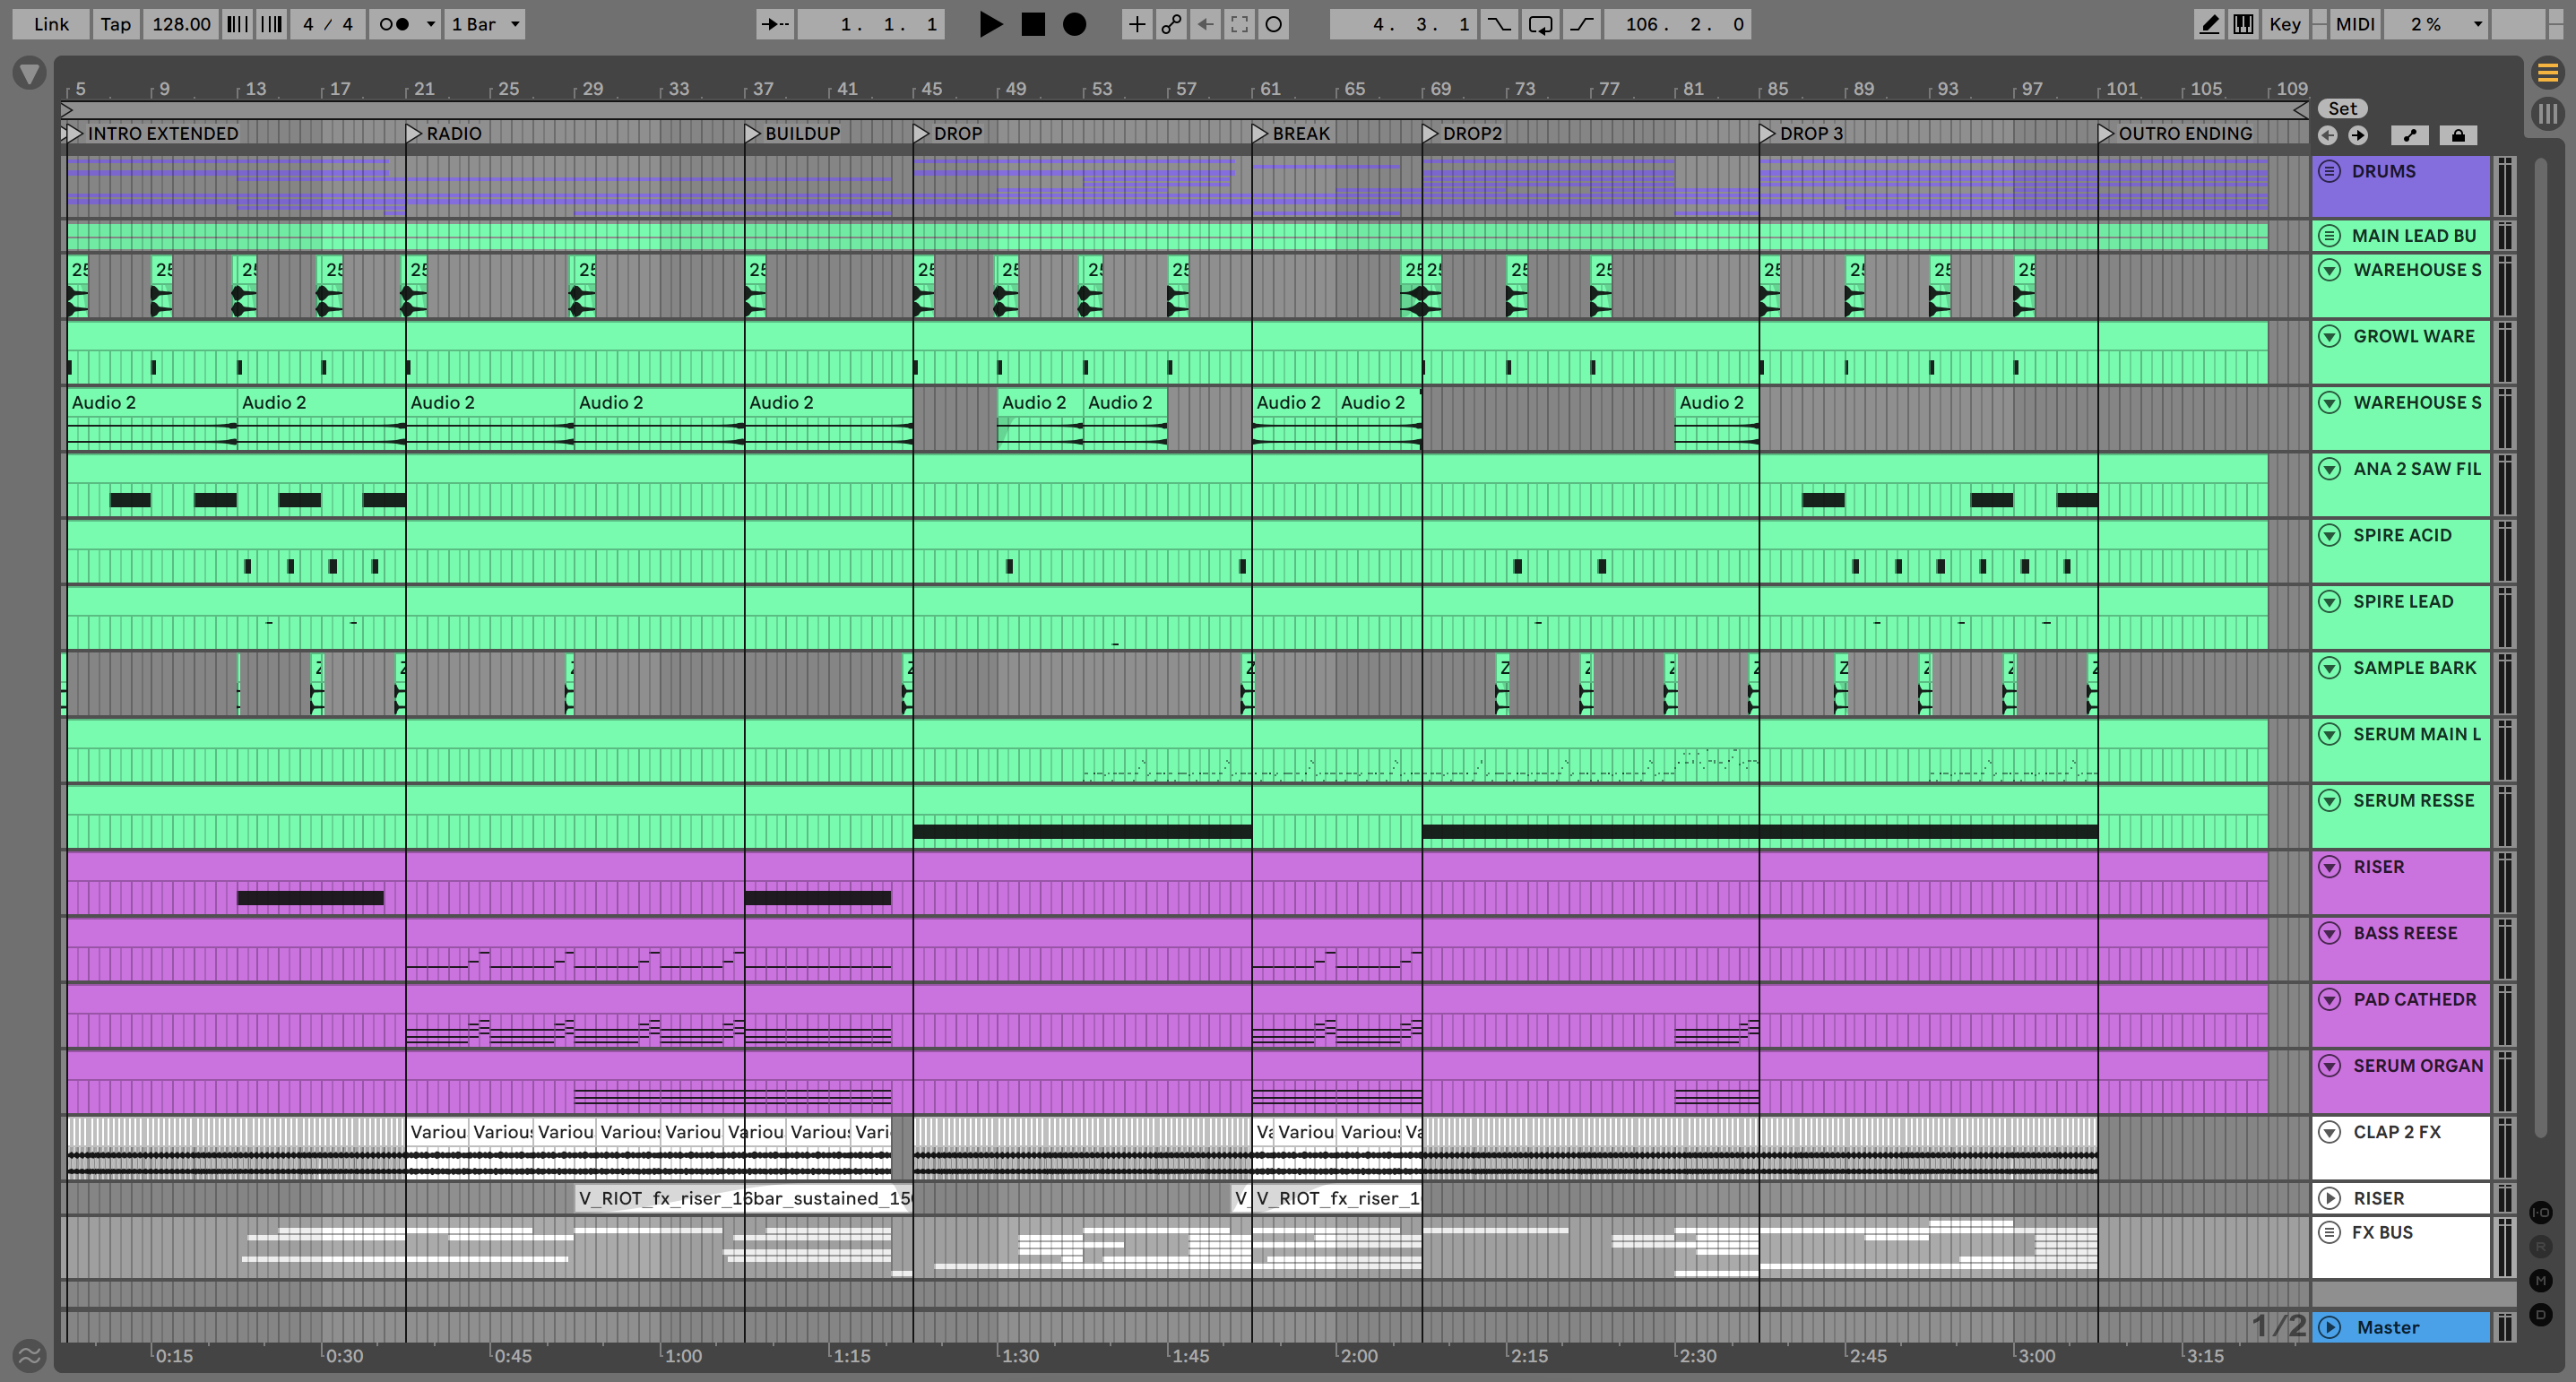Unfold the SPIRE ACID track

click(2330, 535)
